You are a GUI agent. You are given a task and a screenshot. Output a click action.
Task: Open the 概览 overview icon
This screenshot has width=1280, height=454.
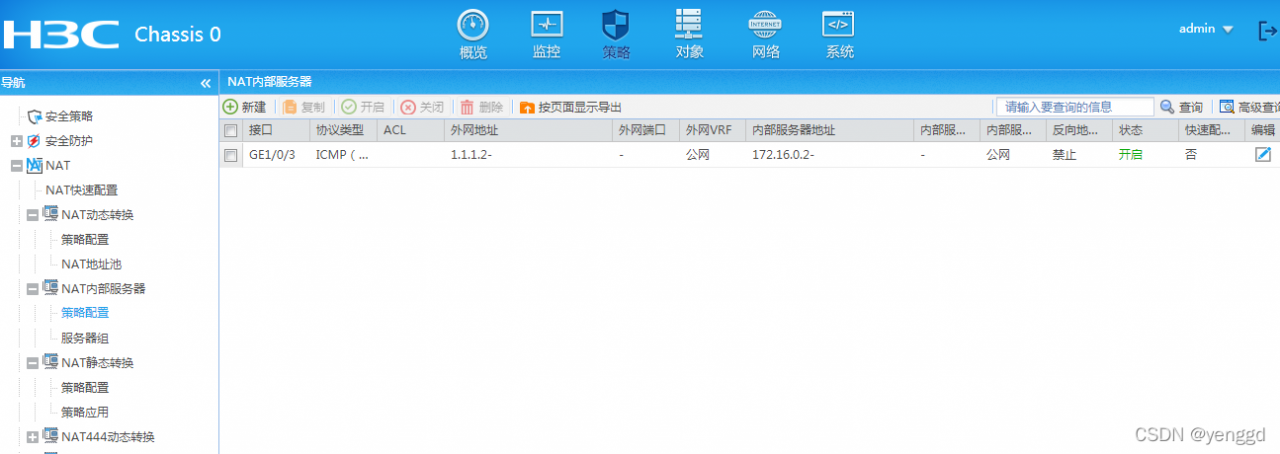pos(473,24)
